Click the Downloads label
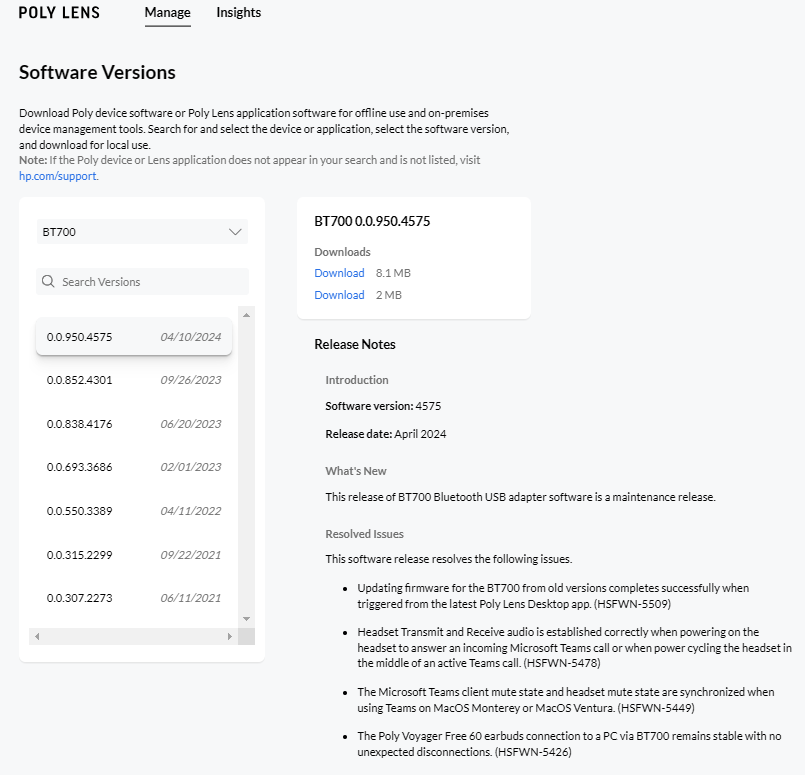 click(342, 252)
